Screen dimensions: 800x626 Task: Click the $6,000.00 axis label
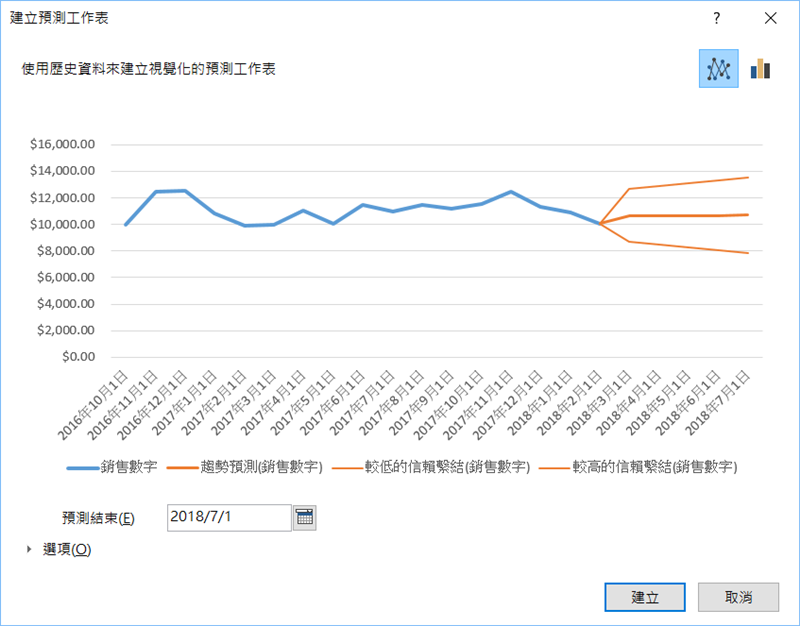point(66,277)
